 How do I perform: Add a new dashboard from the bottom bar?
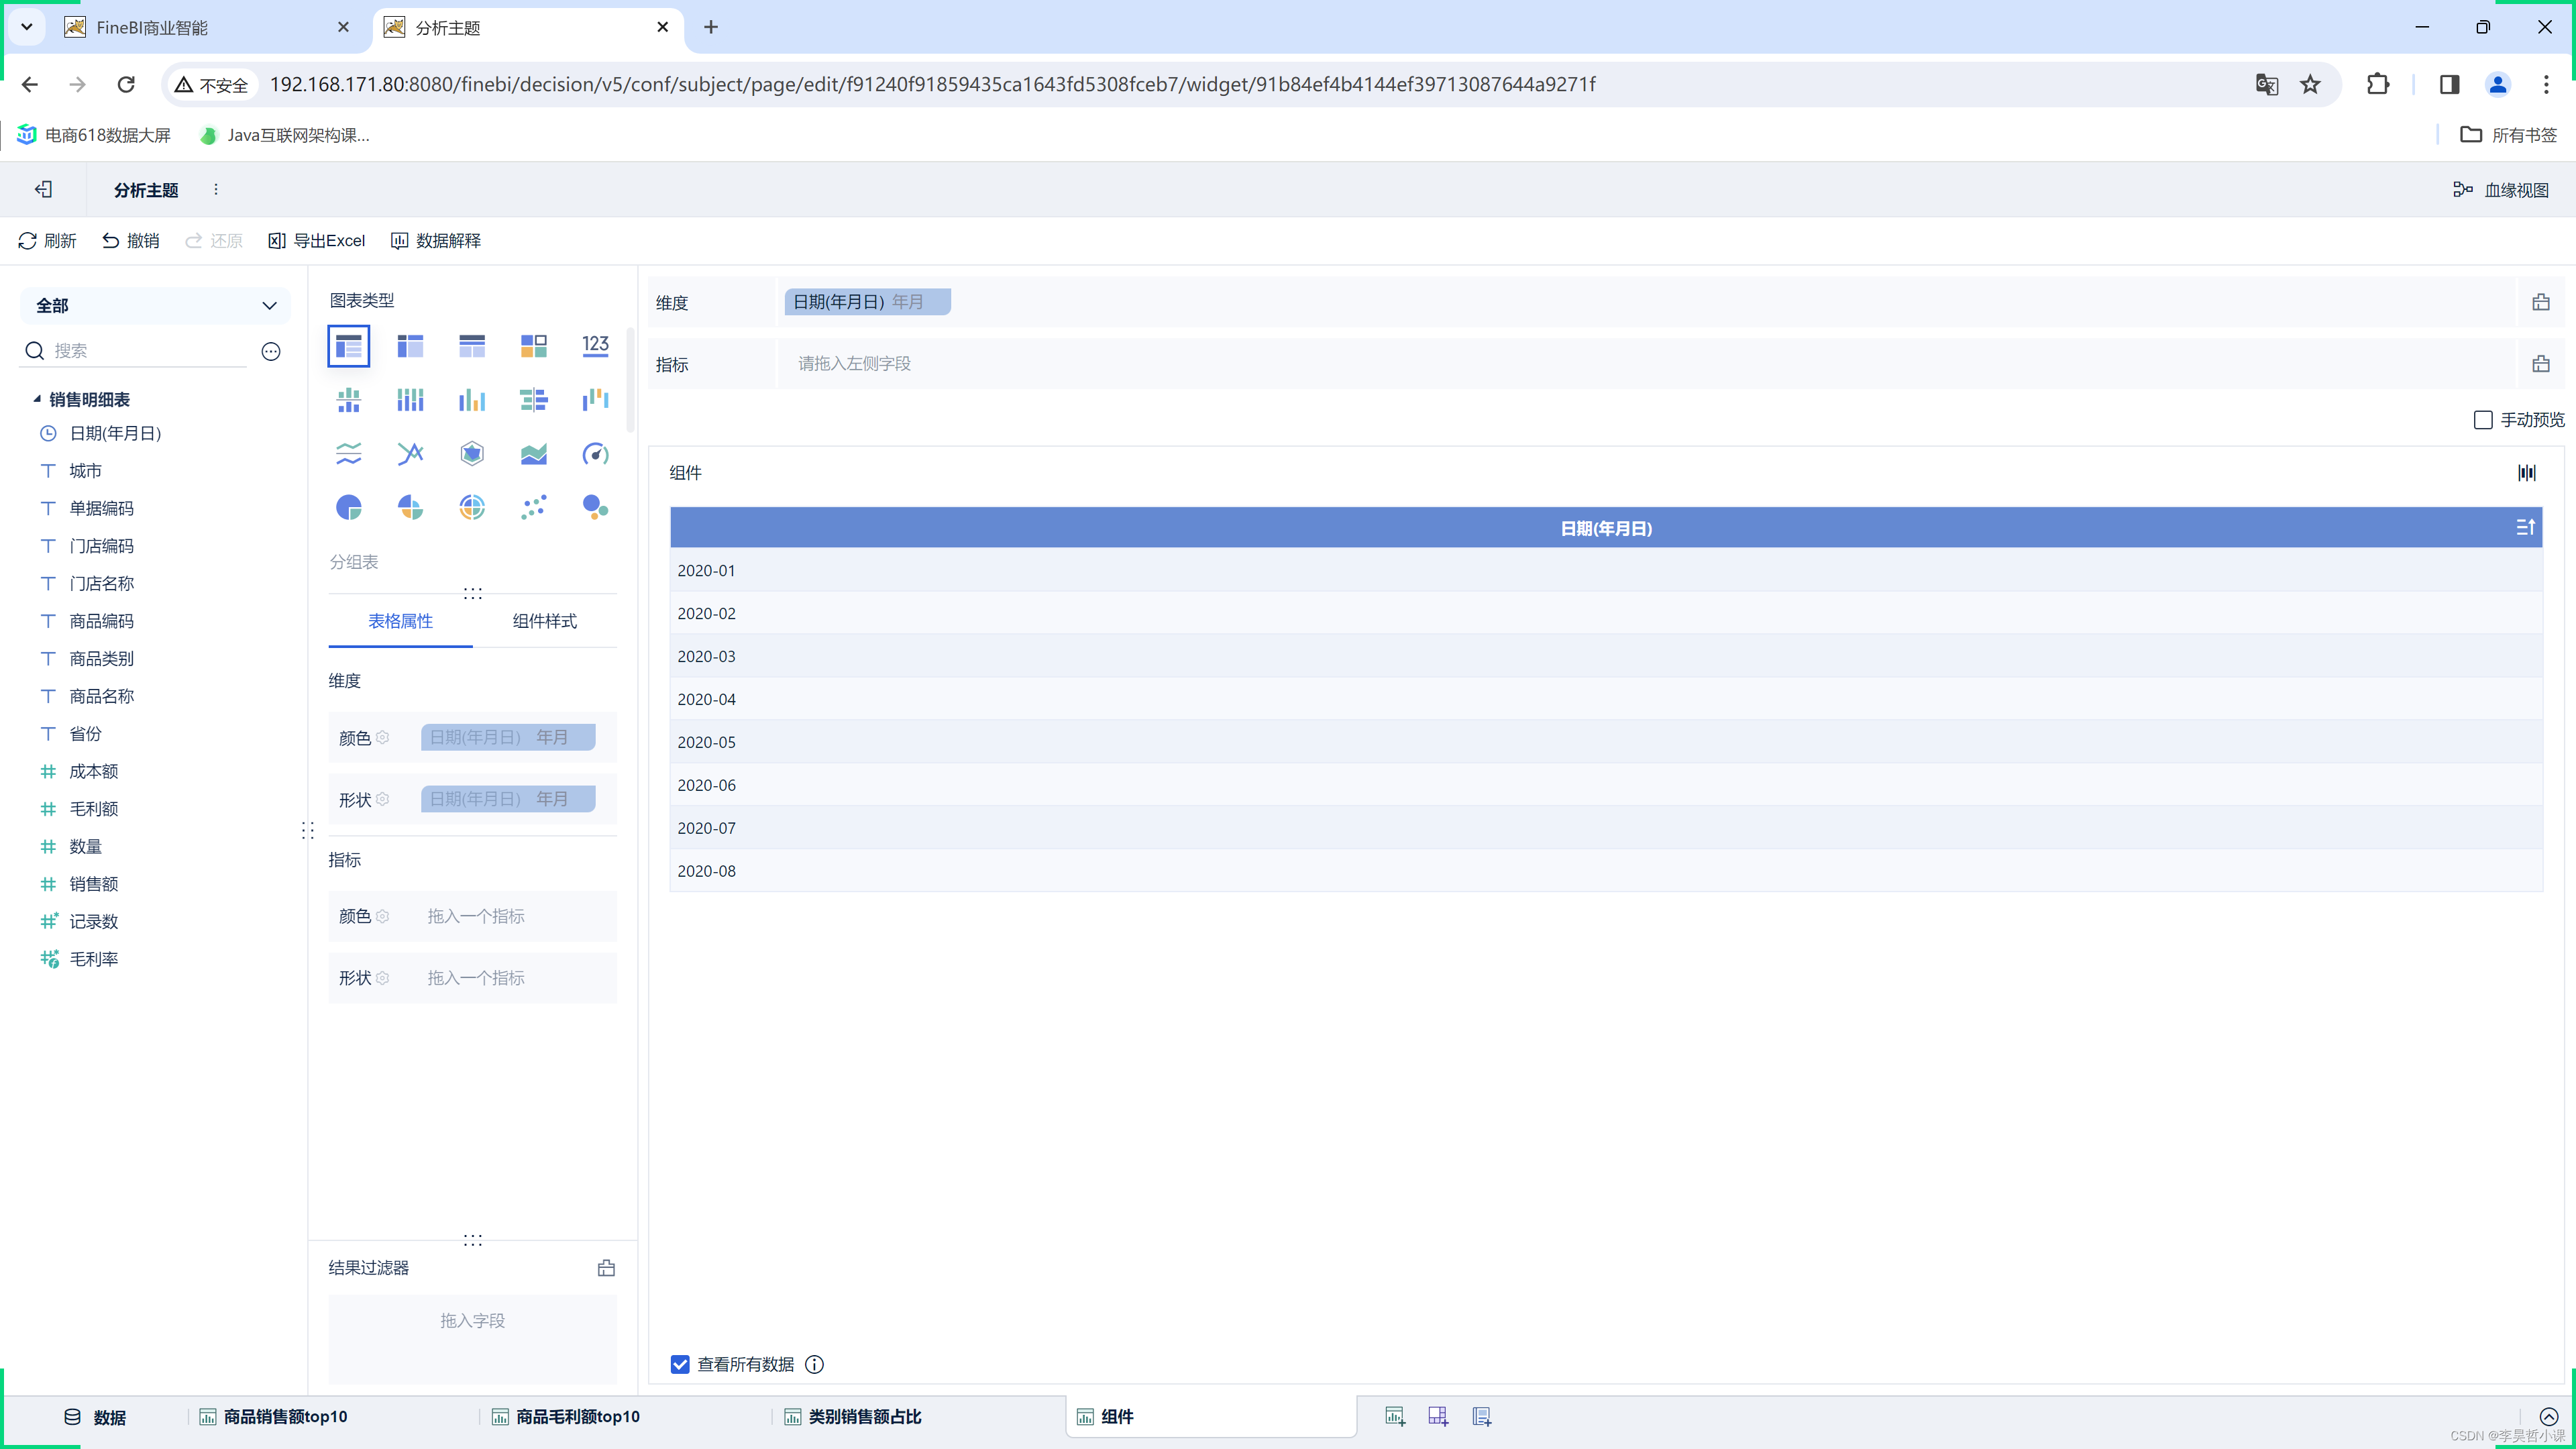[x=1438, y=1416]
